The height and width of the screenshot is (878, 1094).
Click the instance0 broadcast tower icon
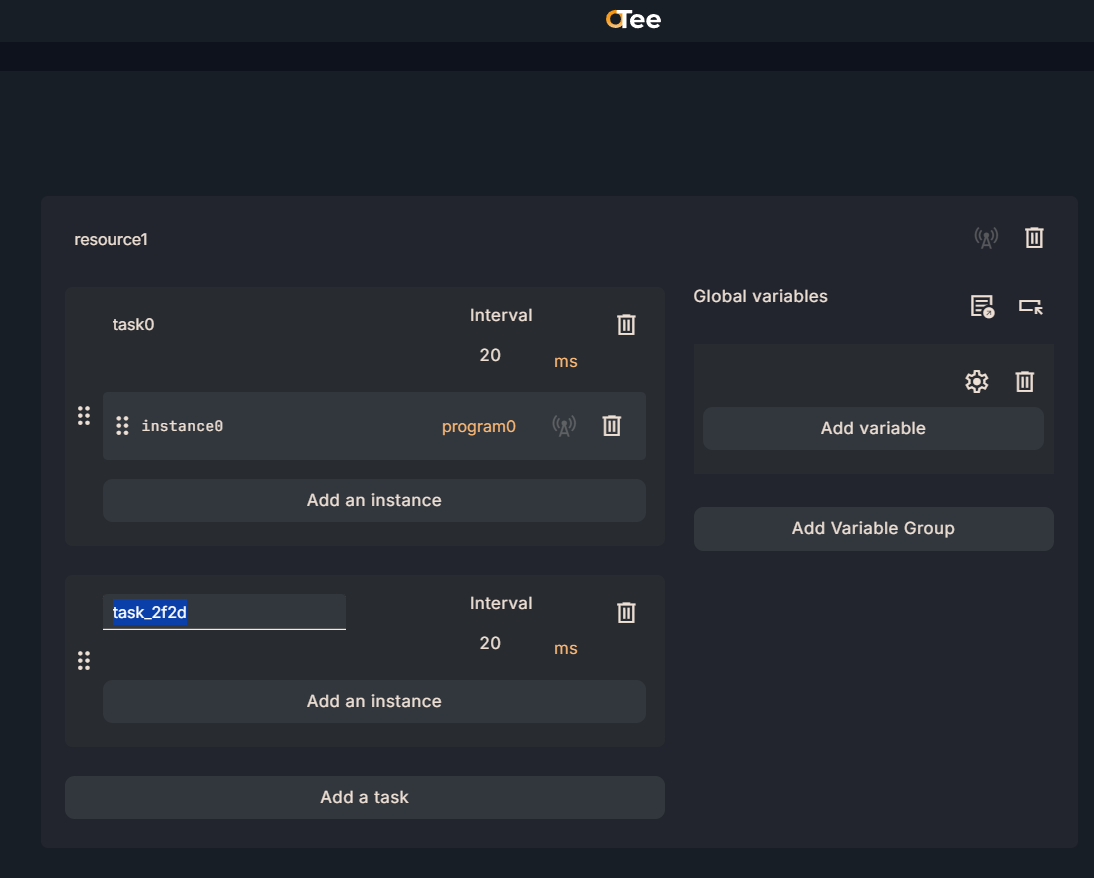click(564, 426)
